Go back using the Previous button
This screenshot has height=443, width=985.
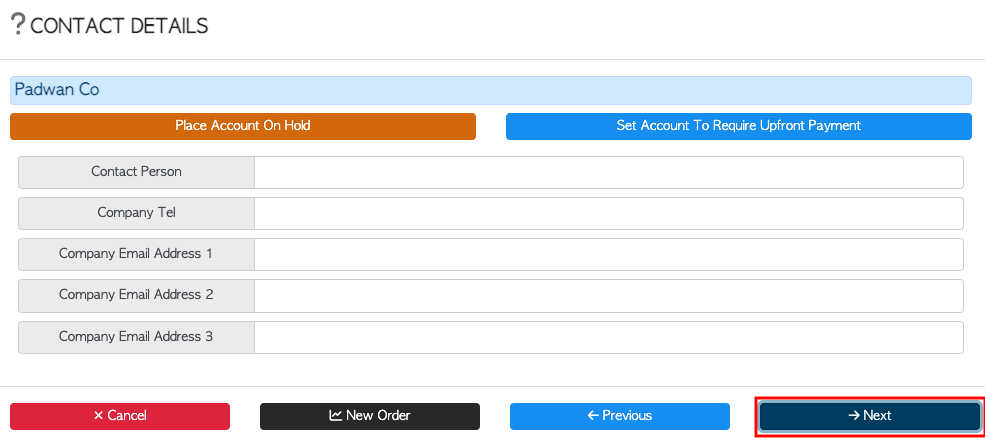click(620, 416)
